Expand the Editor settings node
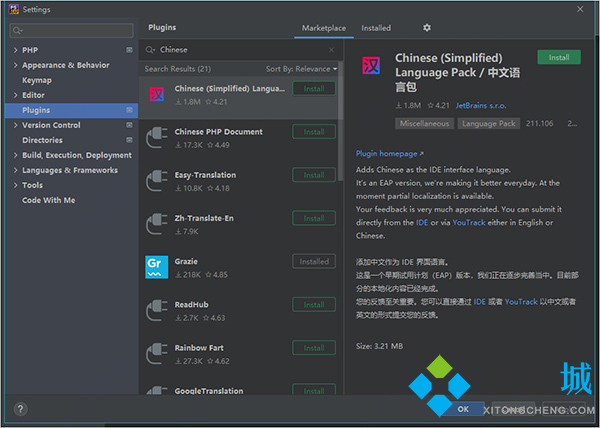Screen dimensions: 600x428 [x=15, y=95]
